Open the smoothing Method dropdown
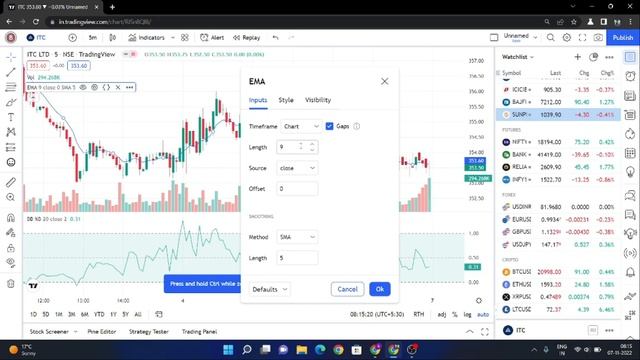 click(x=297, y=237)
